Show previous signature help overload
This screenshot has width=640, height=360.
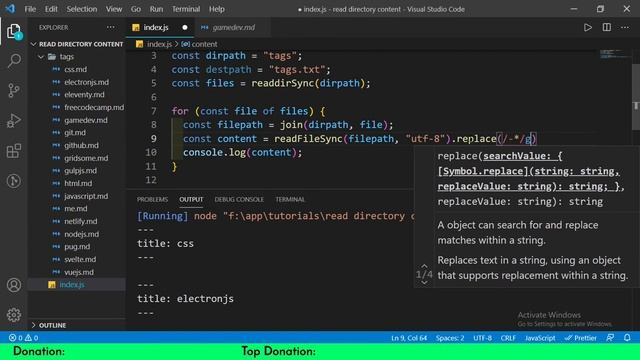click(424, 266)
